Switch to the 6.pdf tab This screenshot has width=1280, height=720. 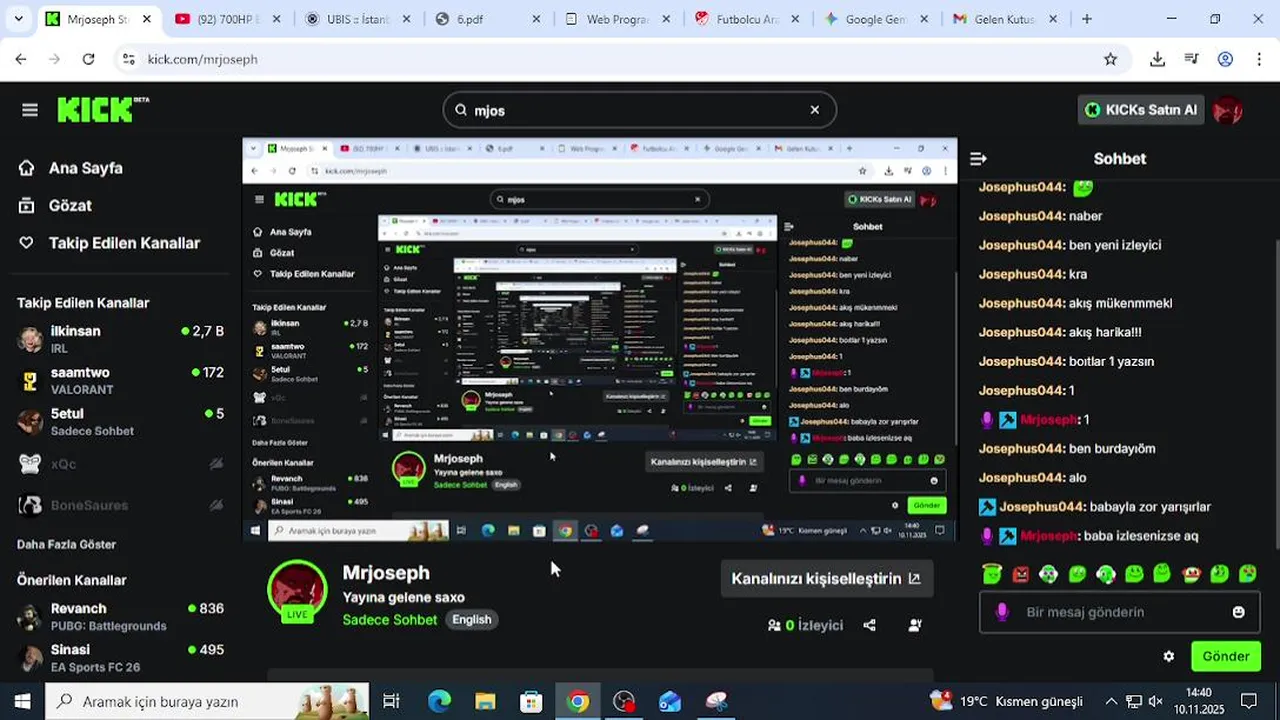[488, 19]
